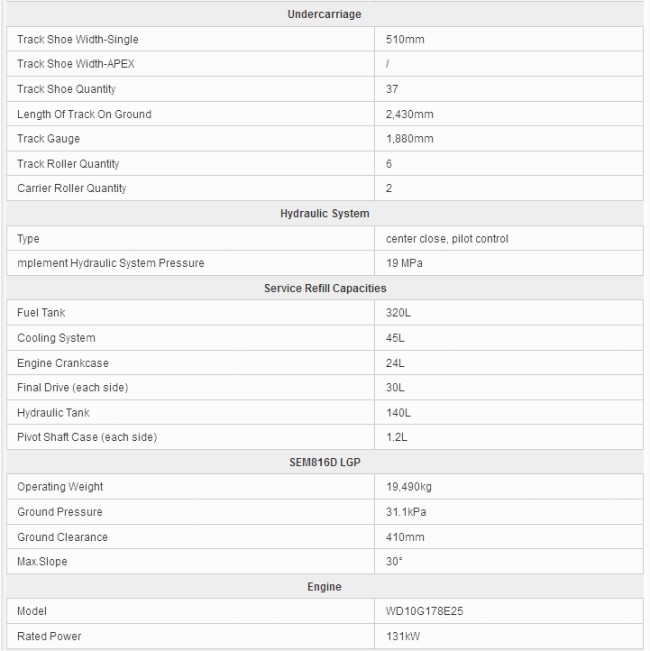Select the Hydraulic Tank row label
650x651 pixels.
(x=53, y=412)
